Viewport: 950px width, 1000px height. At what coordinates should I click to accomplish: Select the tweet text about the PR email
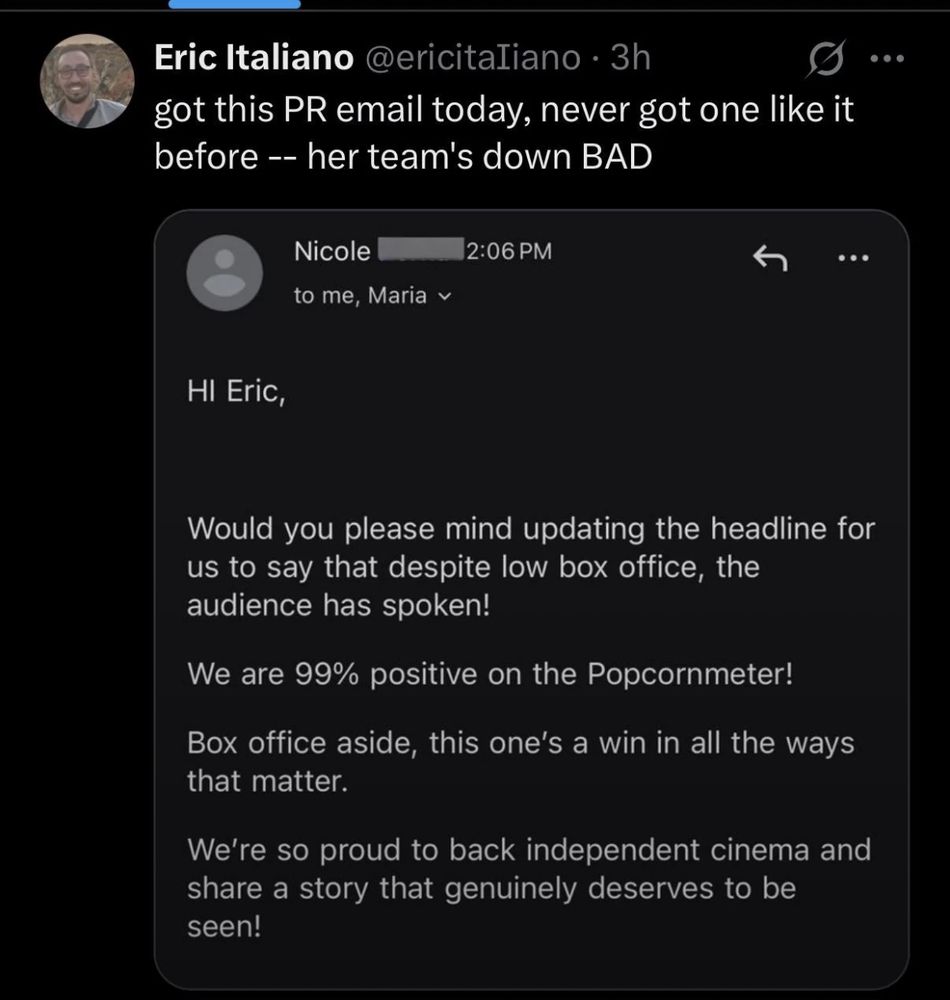click(x=500, y=132)
